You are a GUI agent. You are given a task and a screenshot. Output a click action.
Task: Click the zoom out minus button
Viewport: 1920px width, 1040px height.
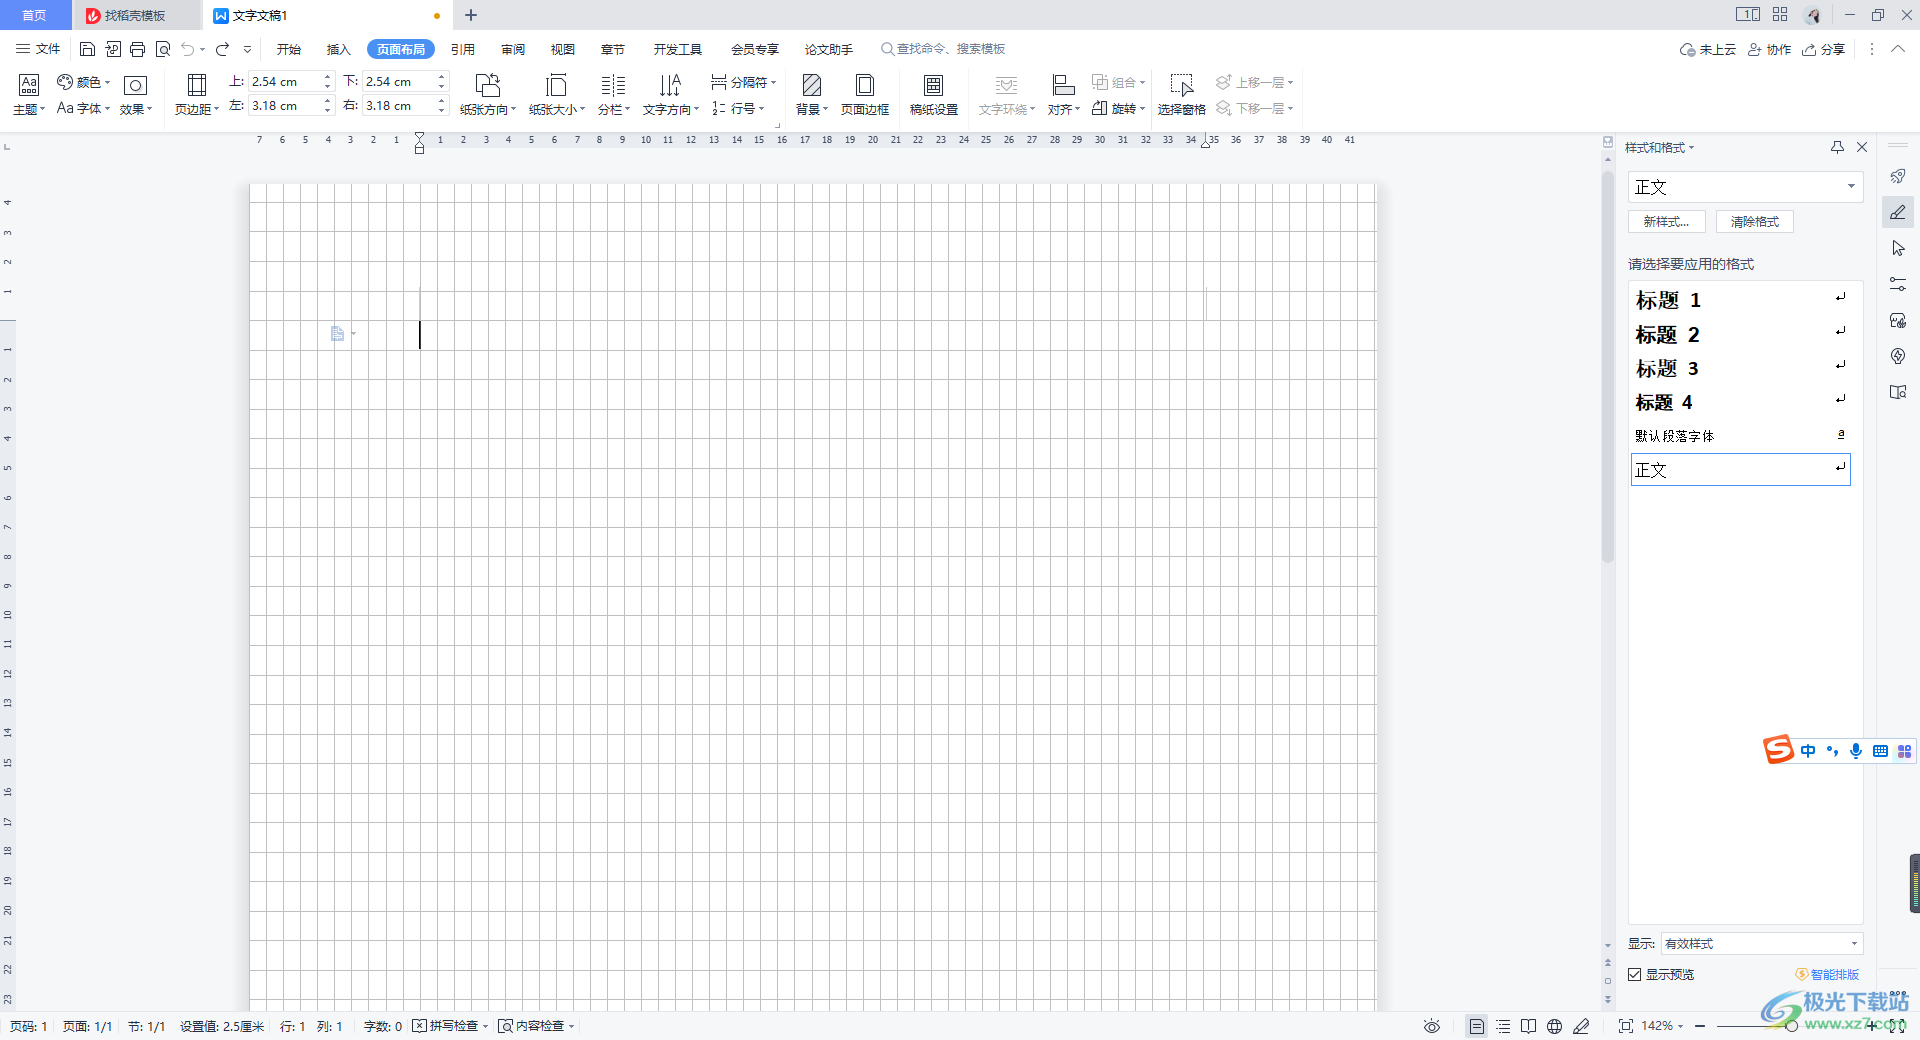tap(1700, 1026)
